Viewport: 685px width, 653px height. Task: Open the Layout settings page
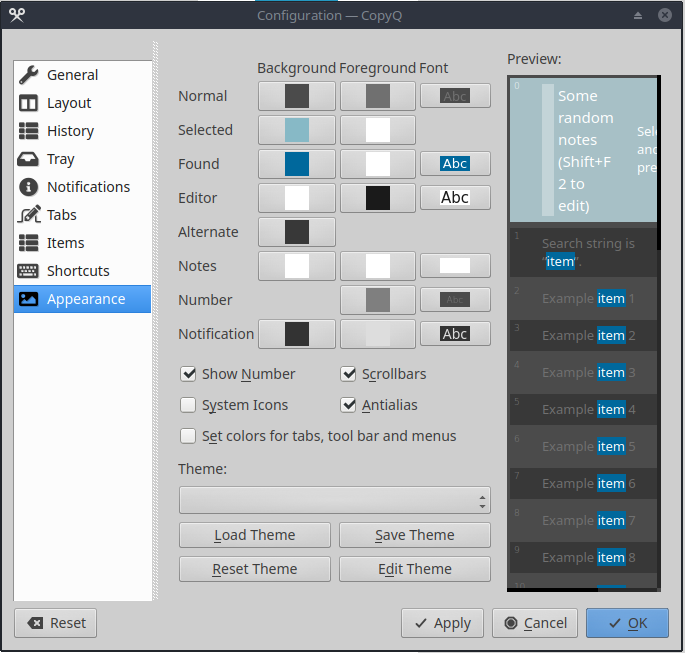(x=83, y=103)
